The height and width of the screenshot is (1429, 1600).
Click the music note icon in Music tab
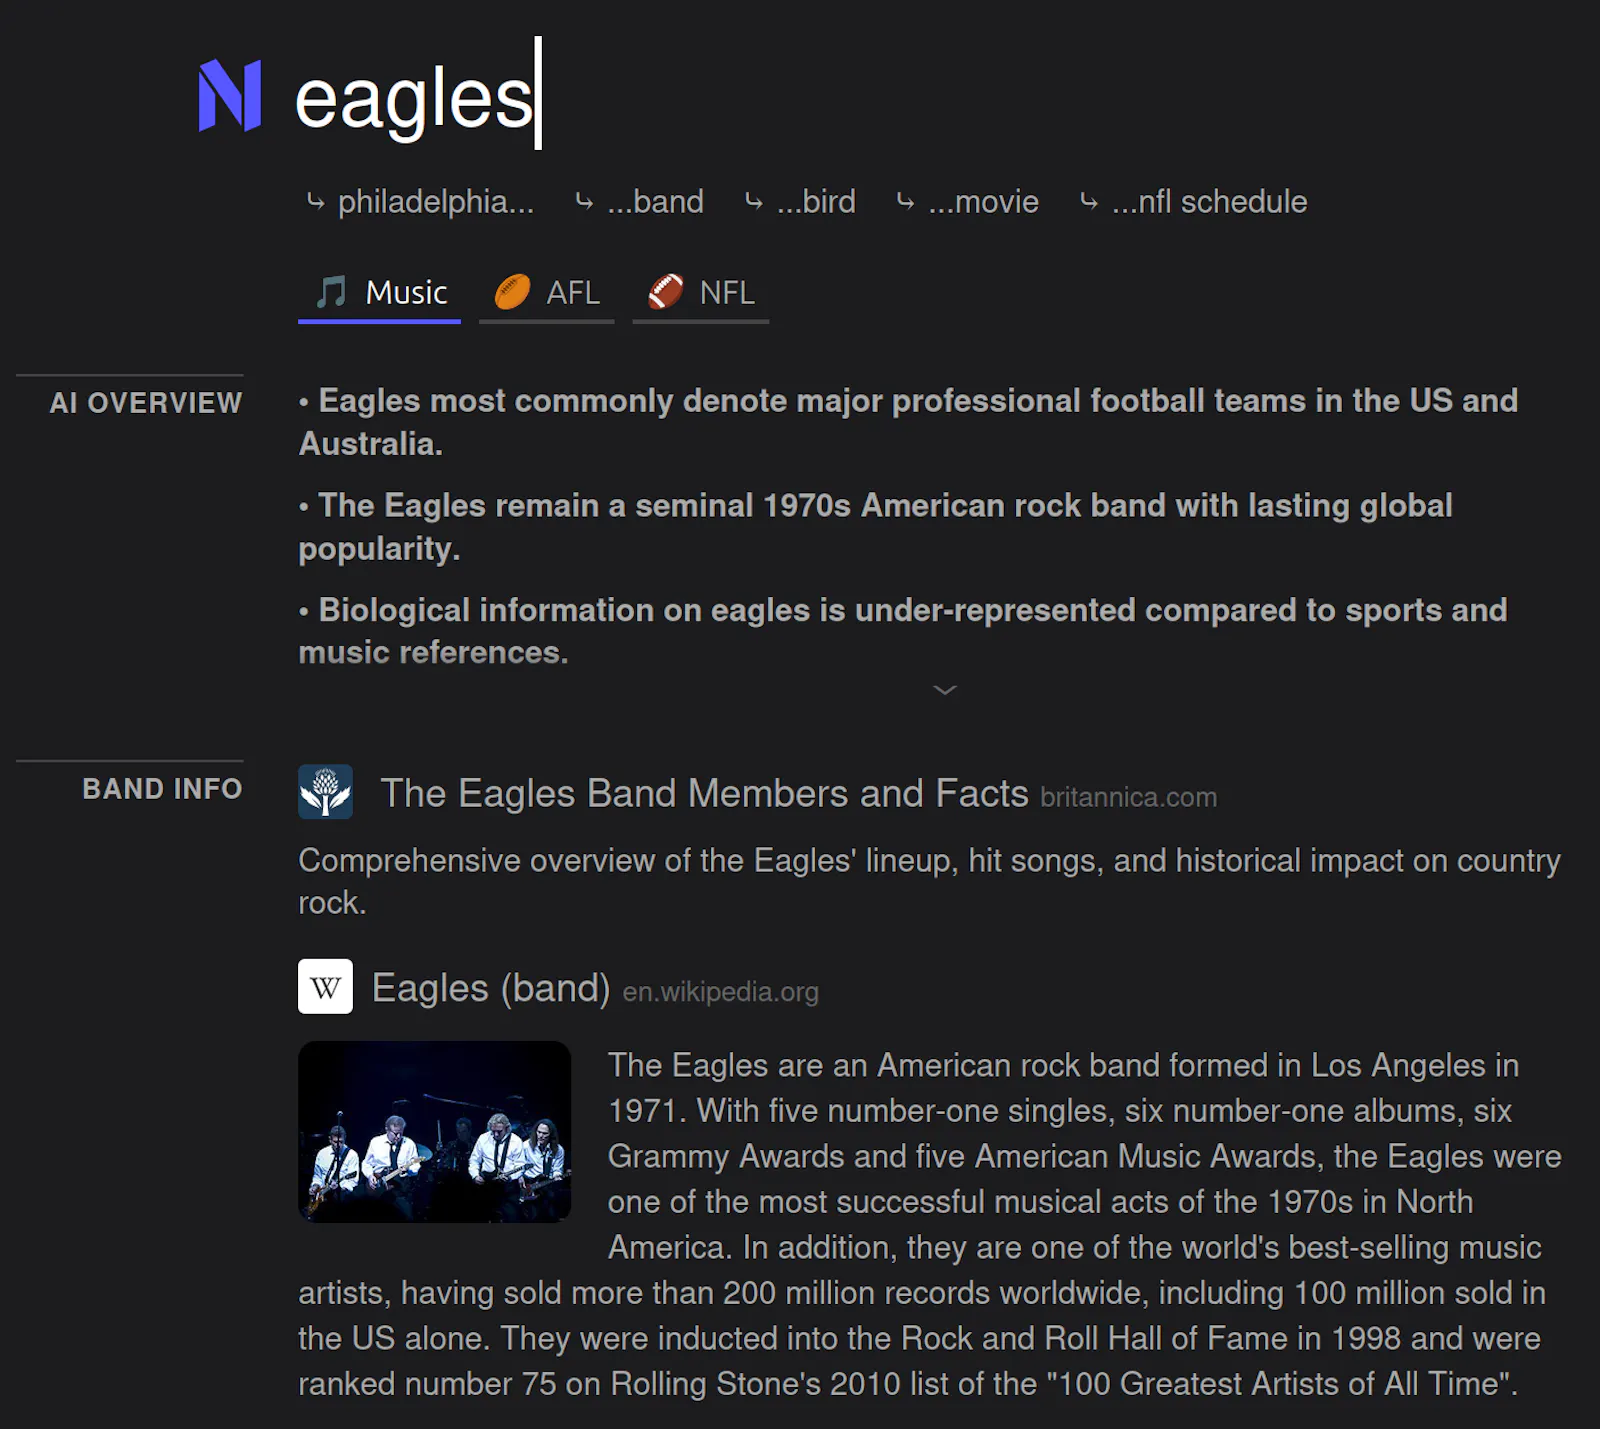(331, 292)
